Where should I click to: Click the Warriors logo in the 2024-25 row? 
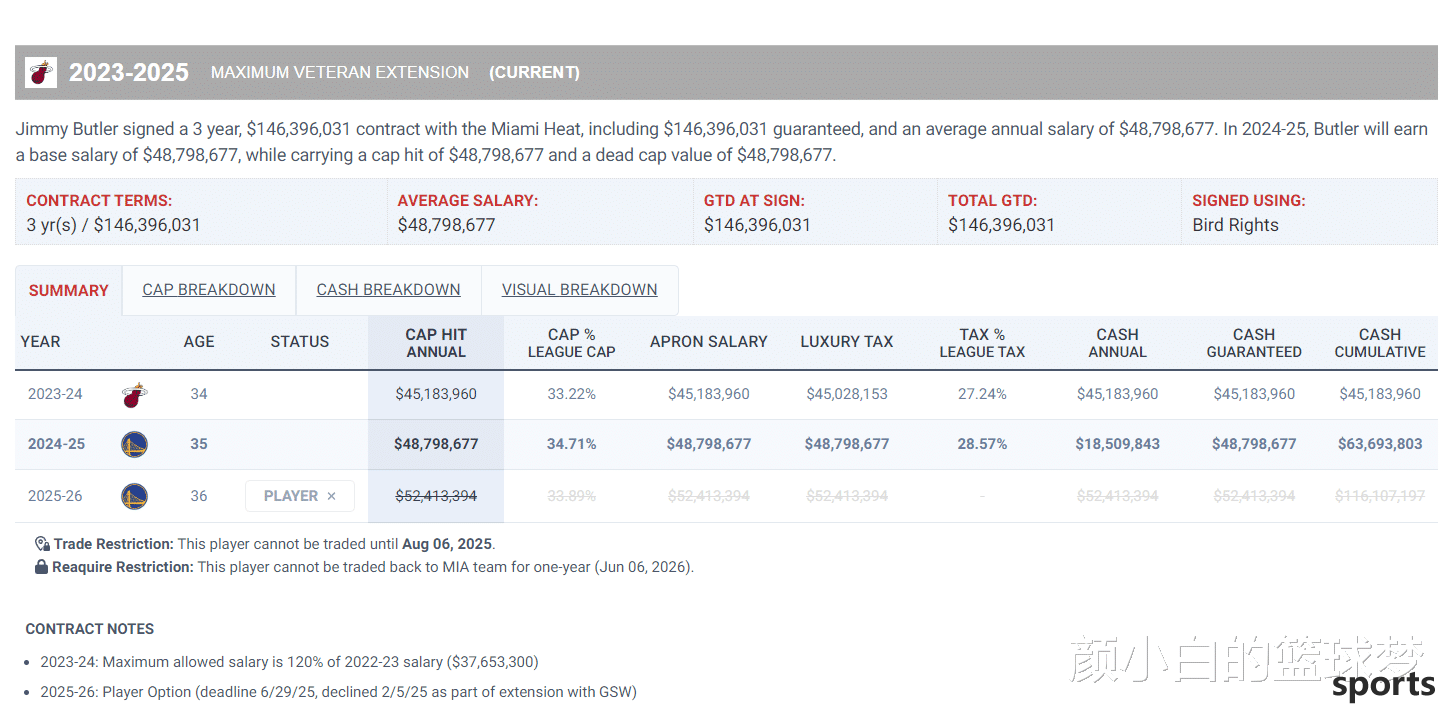pyautogui.click(x=134, y=445)
